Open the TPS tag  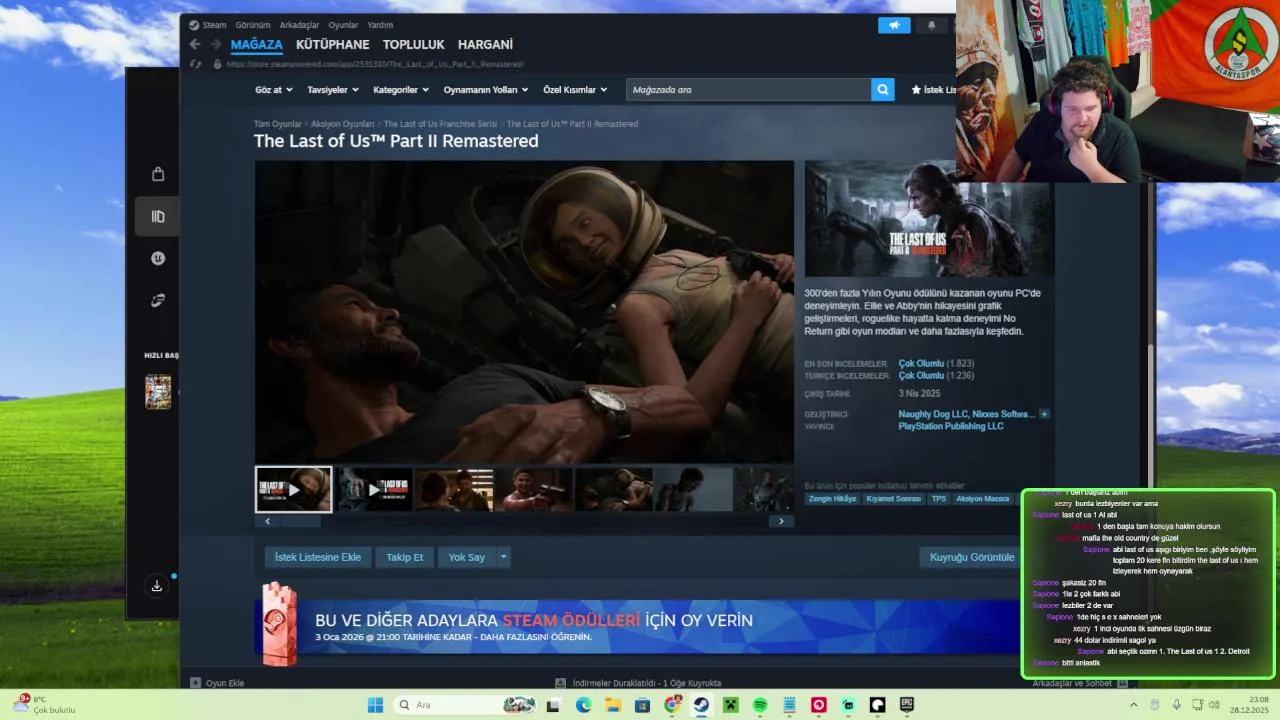939,498
